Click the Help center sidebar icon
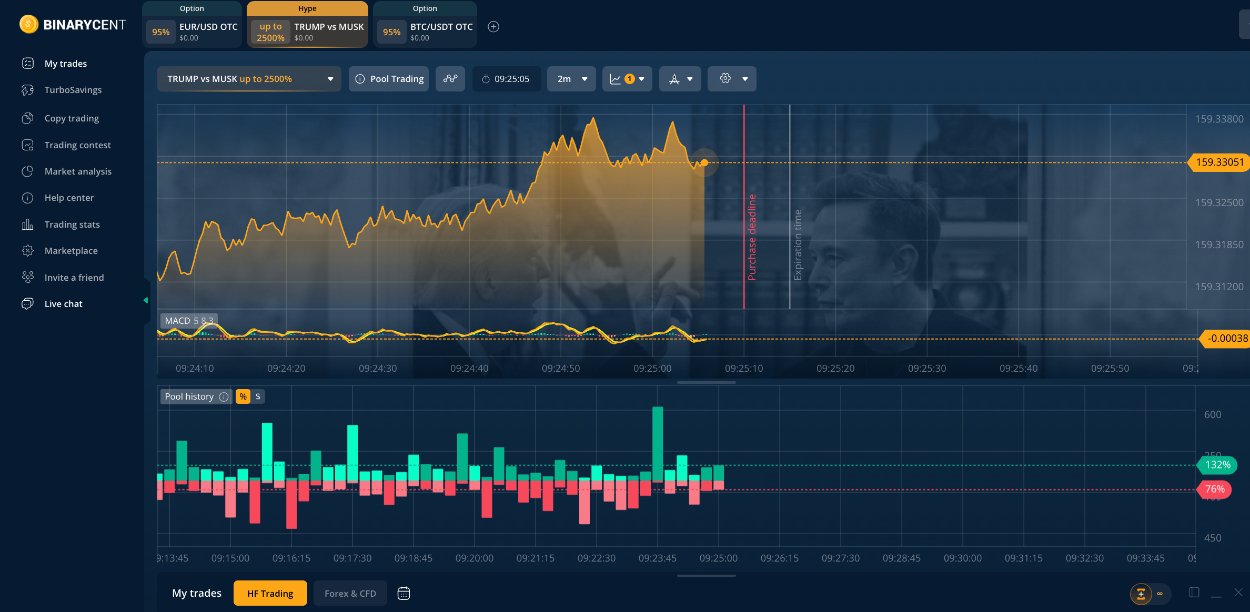Screen dimensions: 1250x612 pyautogui.click(x=28, y=198)
